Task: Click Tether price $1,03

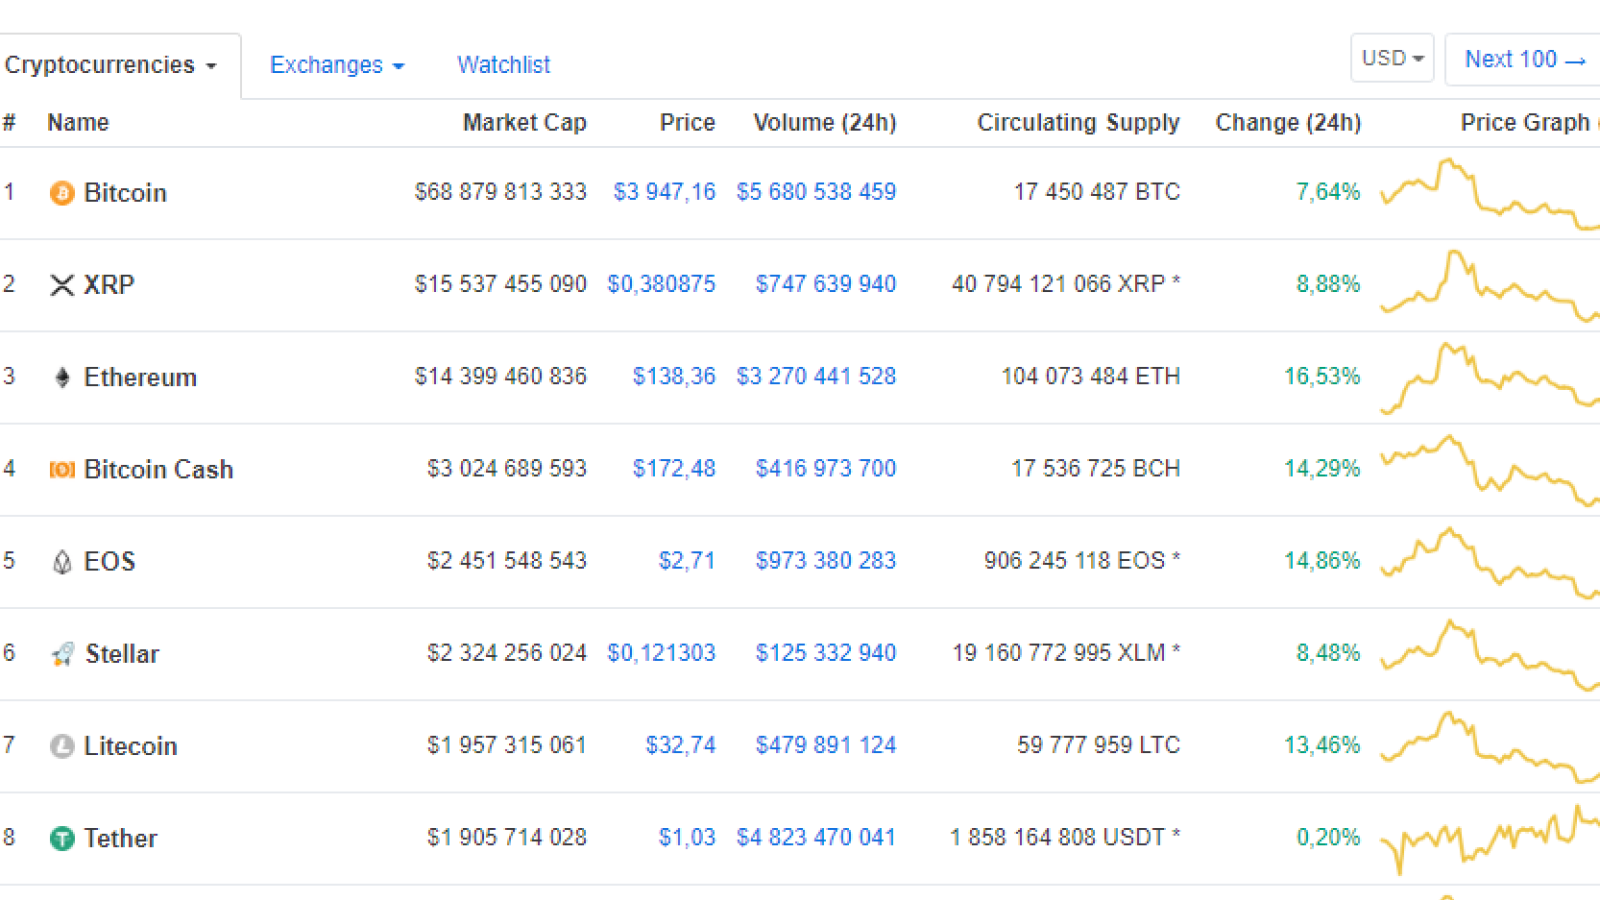Action: point(687,837)
